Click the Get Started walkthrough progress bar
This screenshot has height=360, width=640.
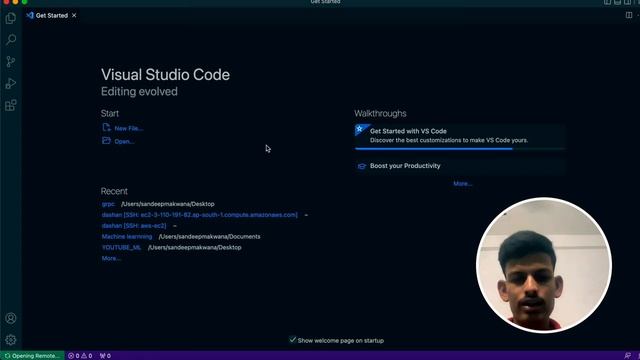[460, 149]
